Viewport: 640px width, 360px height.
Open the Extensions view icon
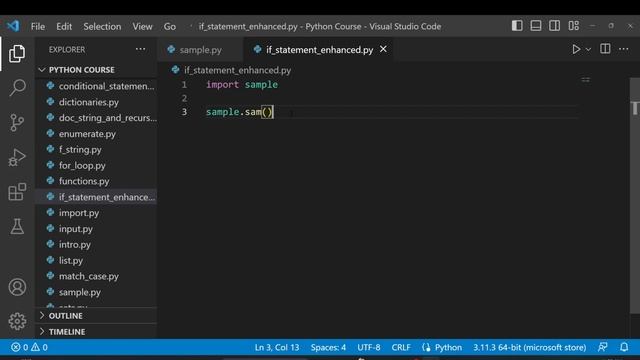pos(17,191)
